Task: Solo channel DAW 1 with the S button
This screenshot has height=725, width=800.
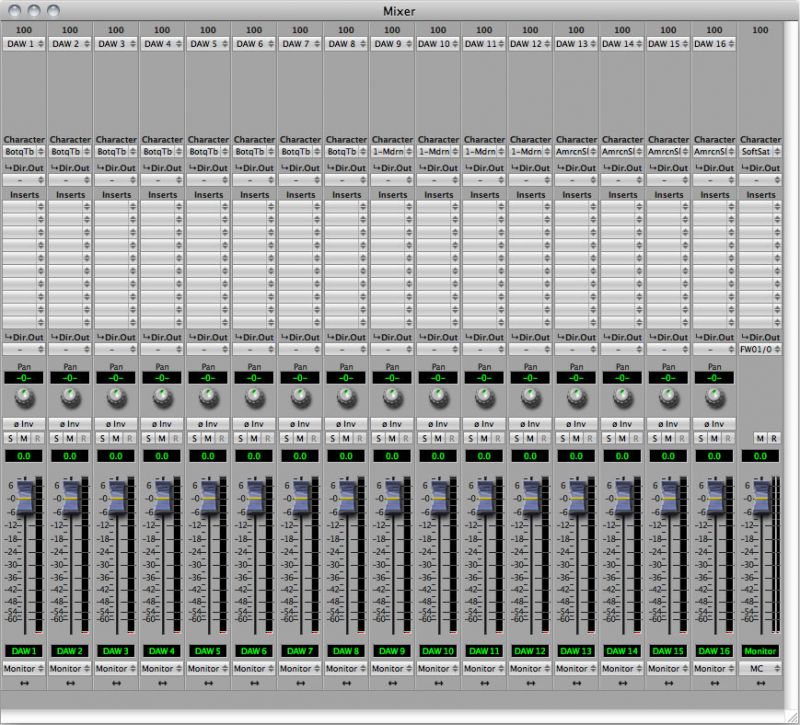Action: coord(11,438)
